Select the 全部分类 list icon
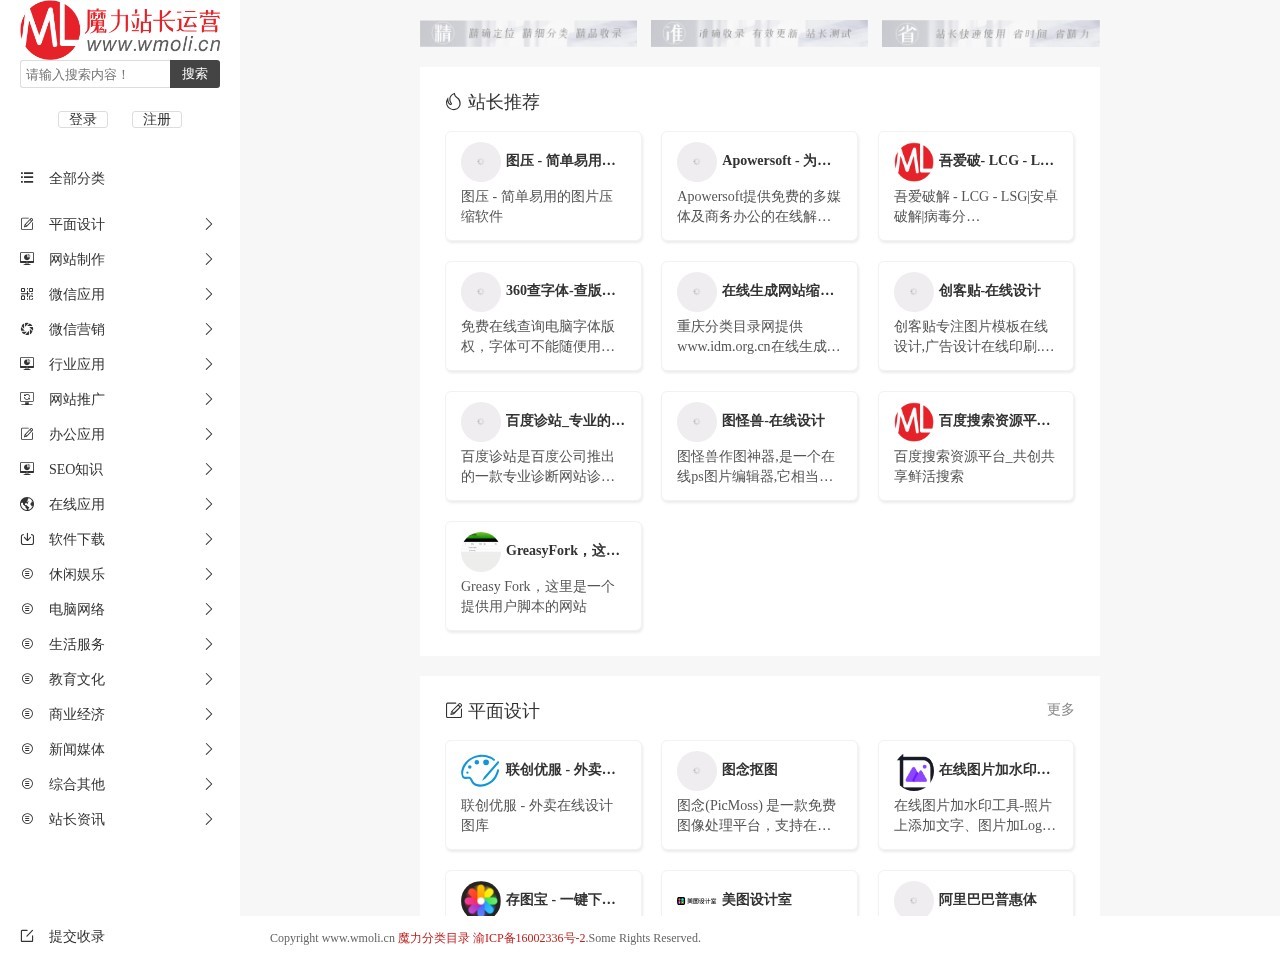The image size is (1280, 960). pyautogui.click(x=27, y=178)
